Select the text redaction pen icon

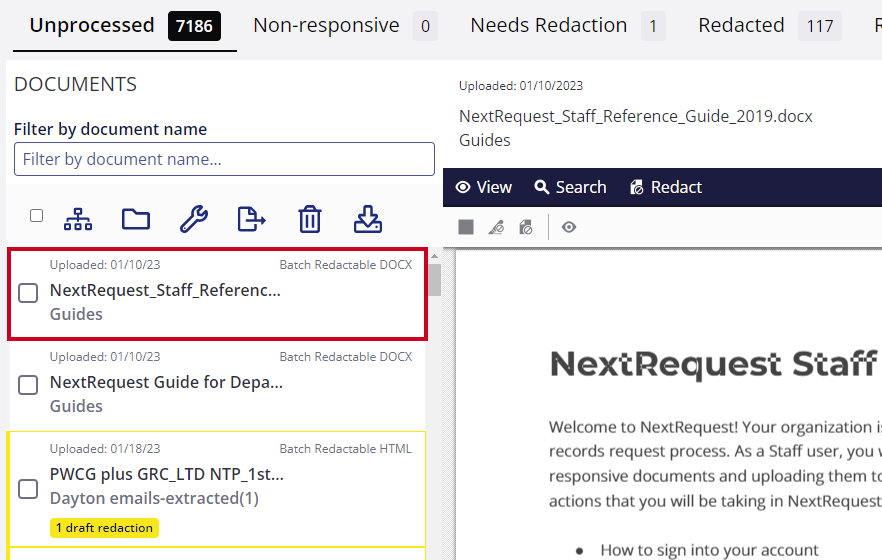coord(496,227)
